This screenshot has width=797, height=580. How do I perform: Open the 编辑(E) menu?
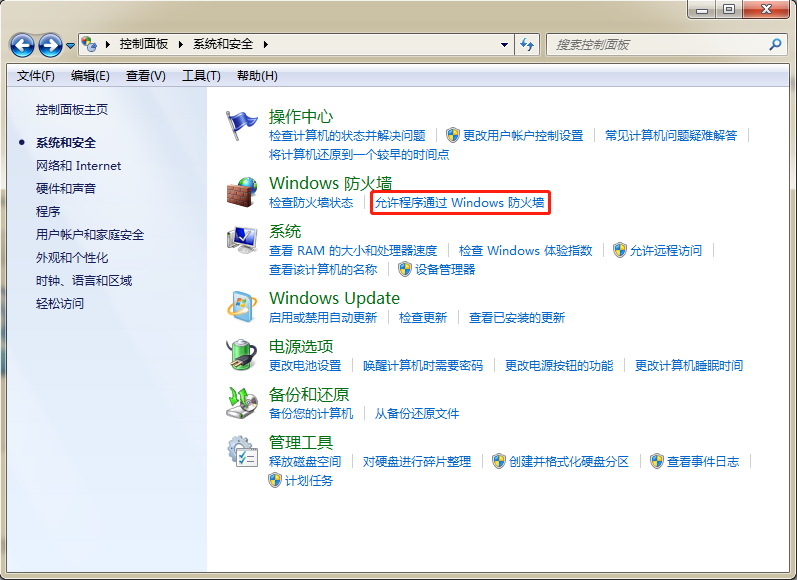90,76
